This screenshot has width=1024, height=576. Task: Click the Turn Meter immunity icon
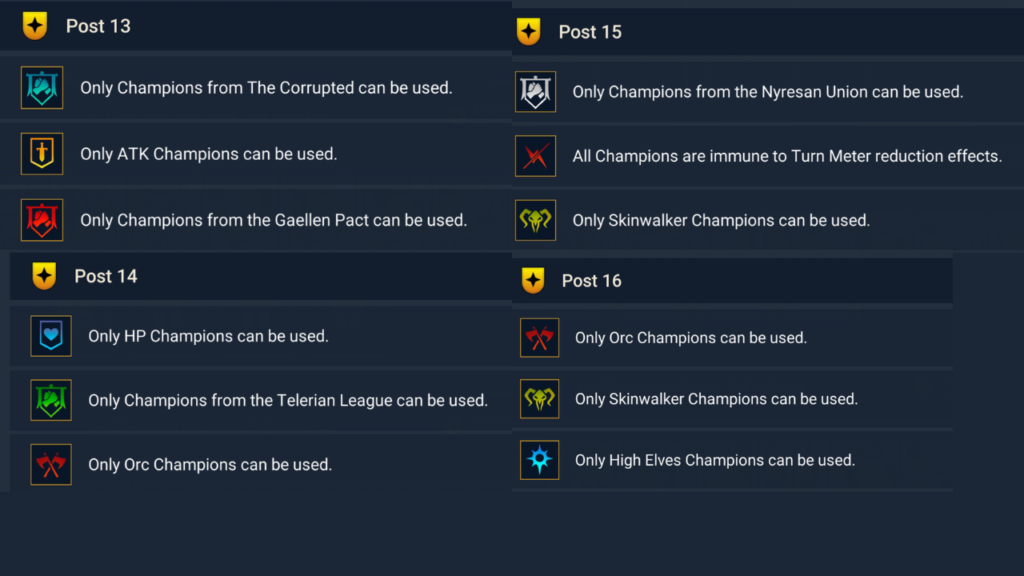535,156
